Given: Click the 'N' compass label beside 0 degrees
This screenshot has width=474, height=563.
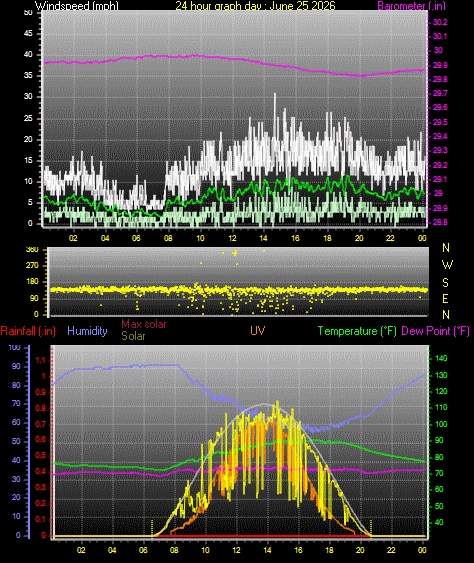Looking at the screenshot, I should tap(446, 315).
